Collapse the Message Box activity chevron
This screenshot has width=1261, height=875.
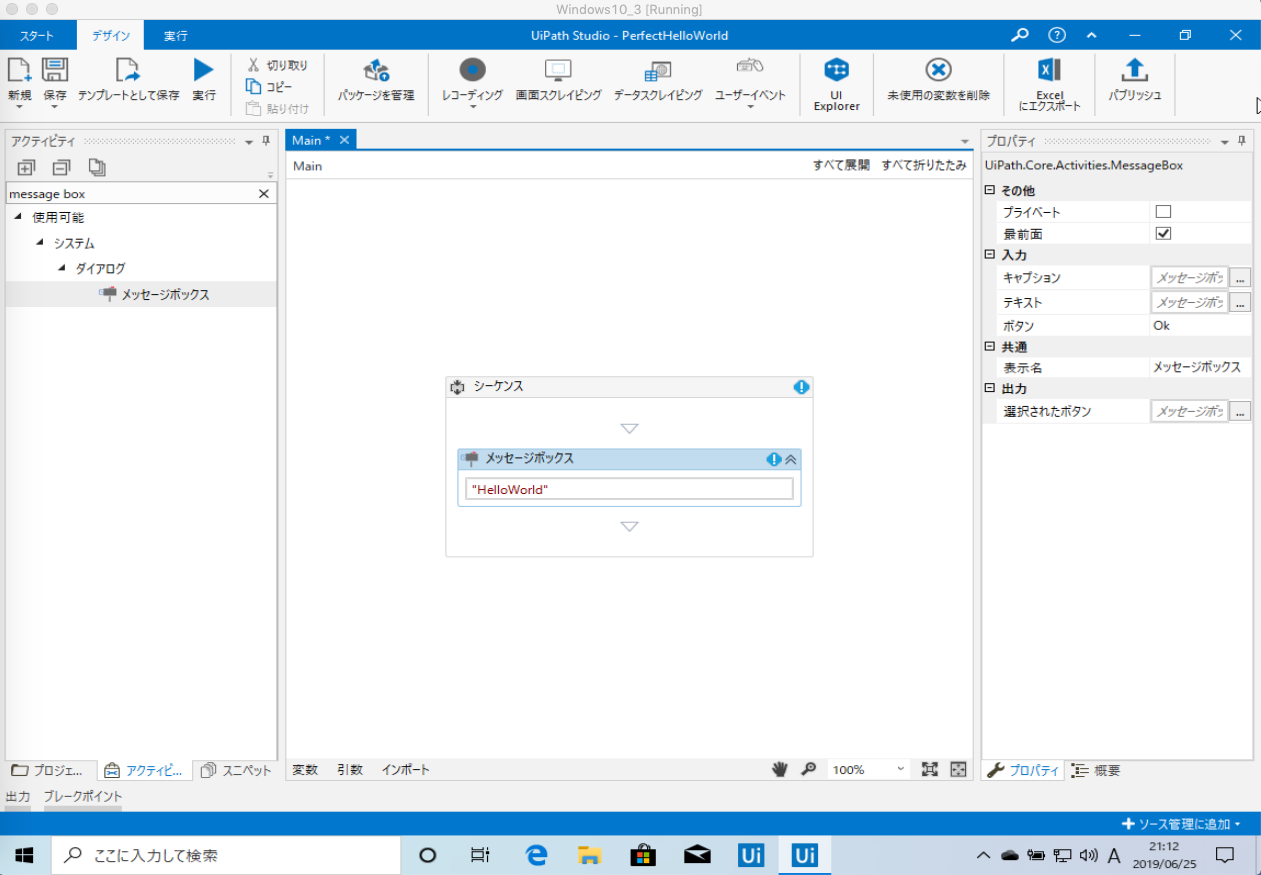click(x=790, y=459)
